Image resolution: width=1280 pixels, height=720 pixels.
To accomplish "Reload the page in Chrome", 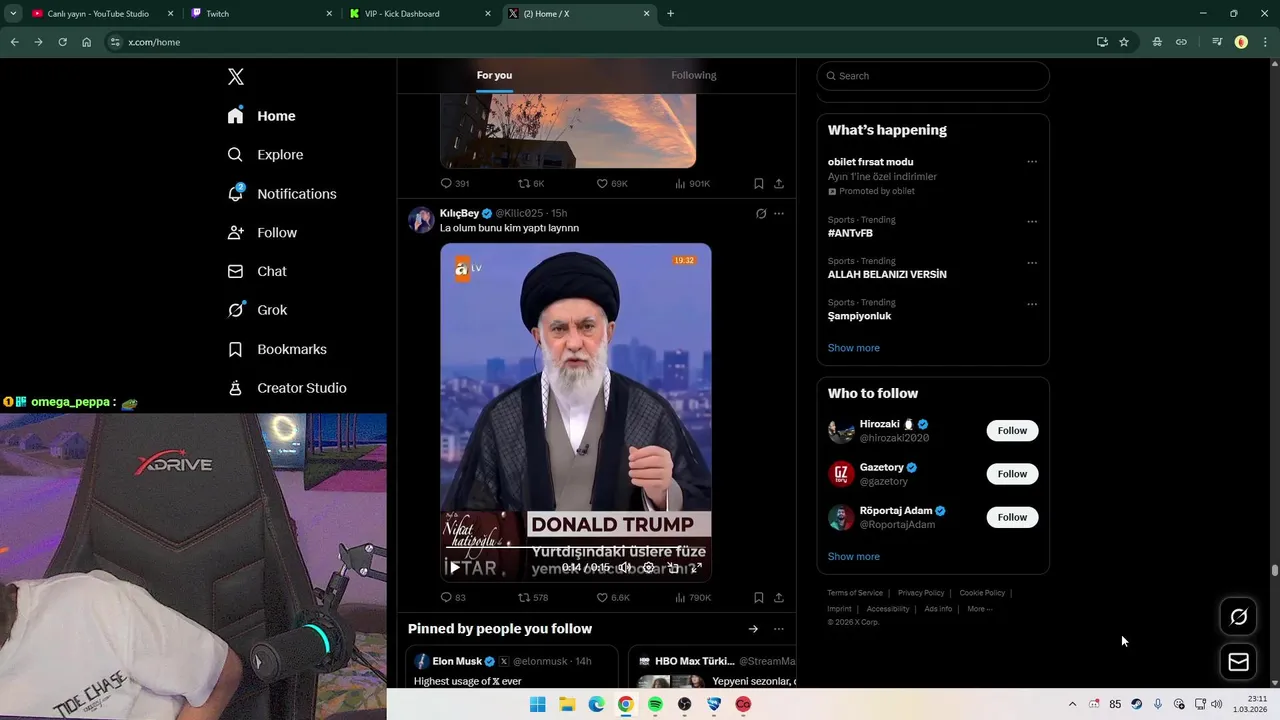I will pyautogui.click(x=62, y=42).
